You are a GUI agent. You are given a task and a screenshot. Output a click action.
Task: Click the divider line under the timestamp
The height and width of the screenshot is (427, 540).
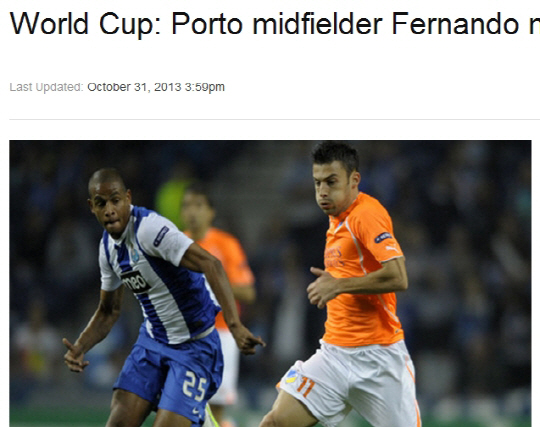point(274,119)
